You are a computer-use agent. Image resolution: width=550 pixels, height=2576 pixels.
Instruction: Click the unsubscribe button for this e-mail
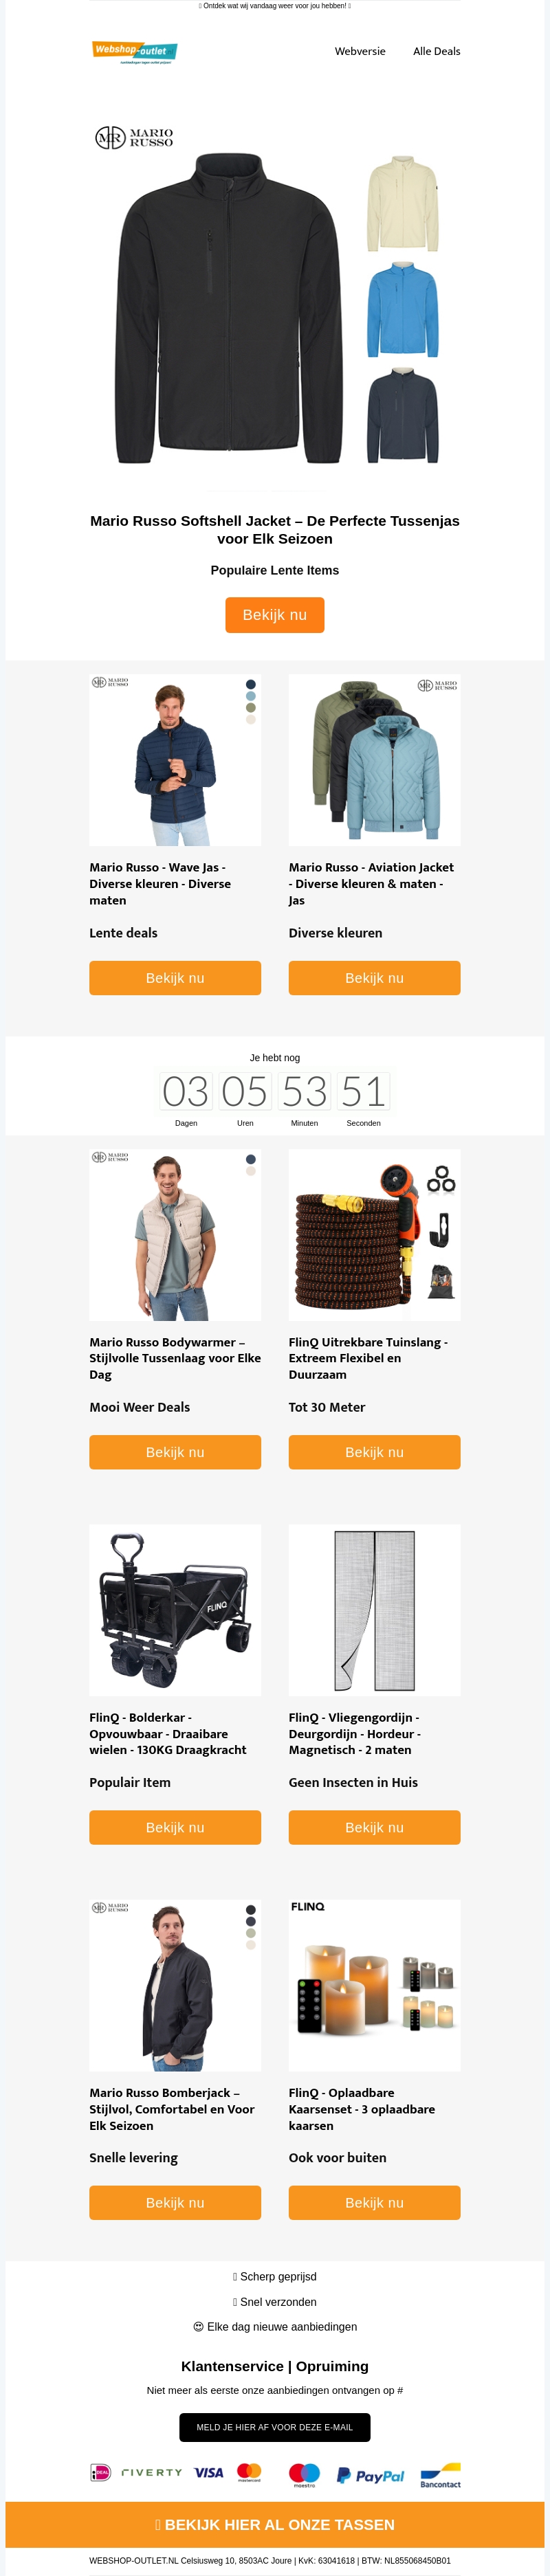tap(275, 2427)
